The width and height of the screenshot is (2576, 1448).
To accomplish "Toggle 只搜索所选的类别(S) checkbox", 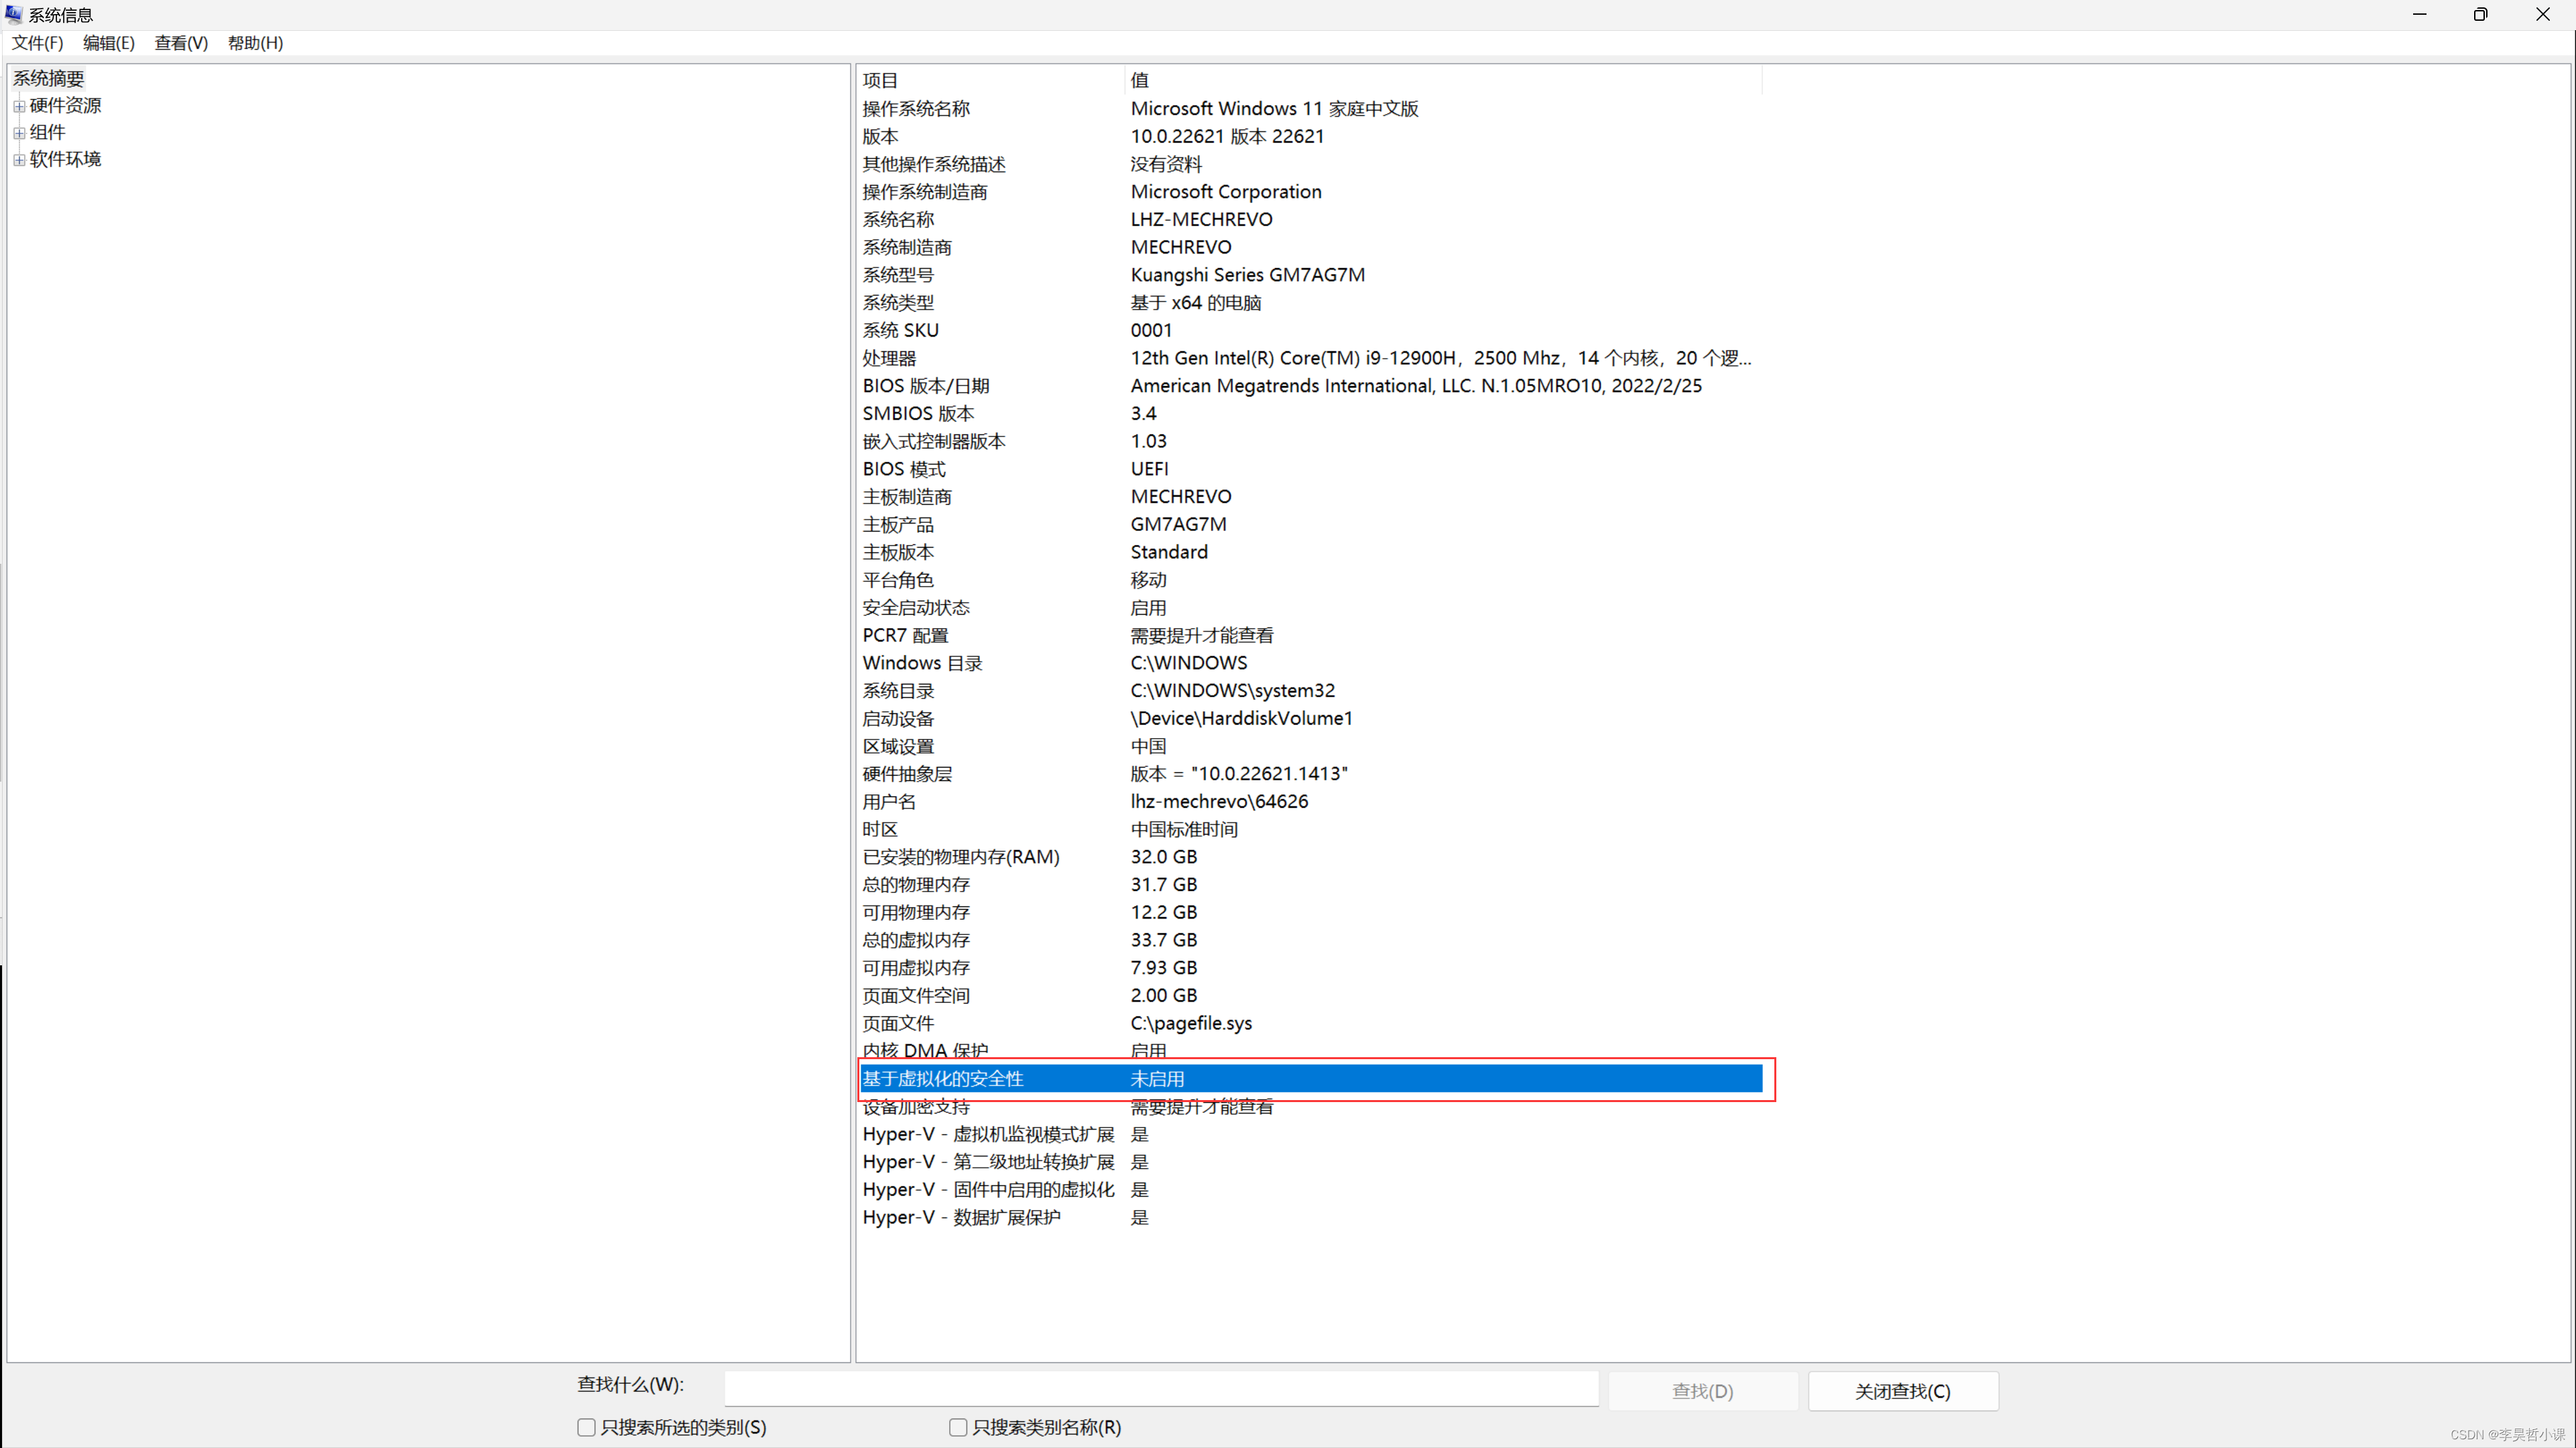I will click(586, 1427).
